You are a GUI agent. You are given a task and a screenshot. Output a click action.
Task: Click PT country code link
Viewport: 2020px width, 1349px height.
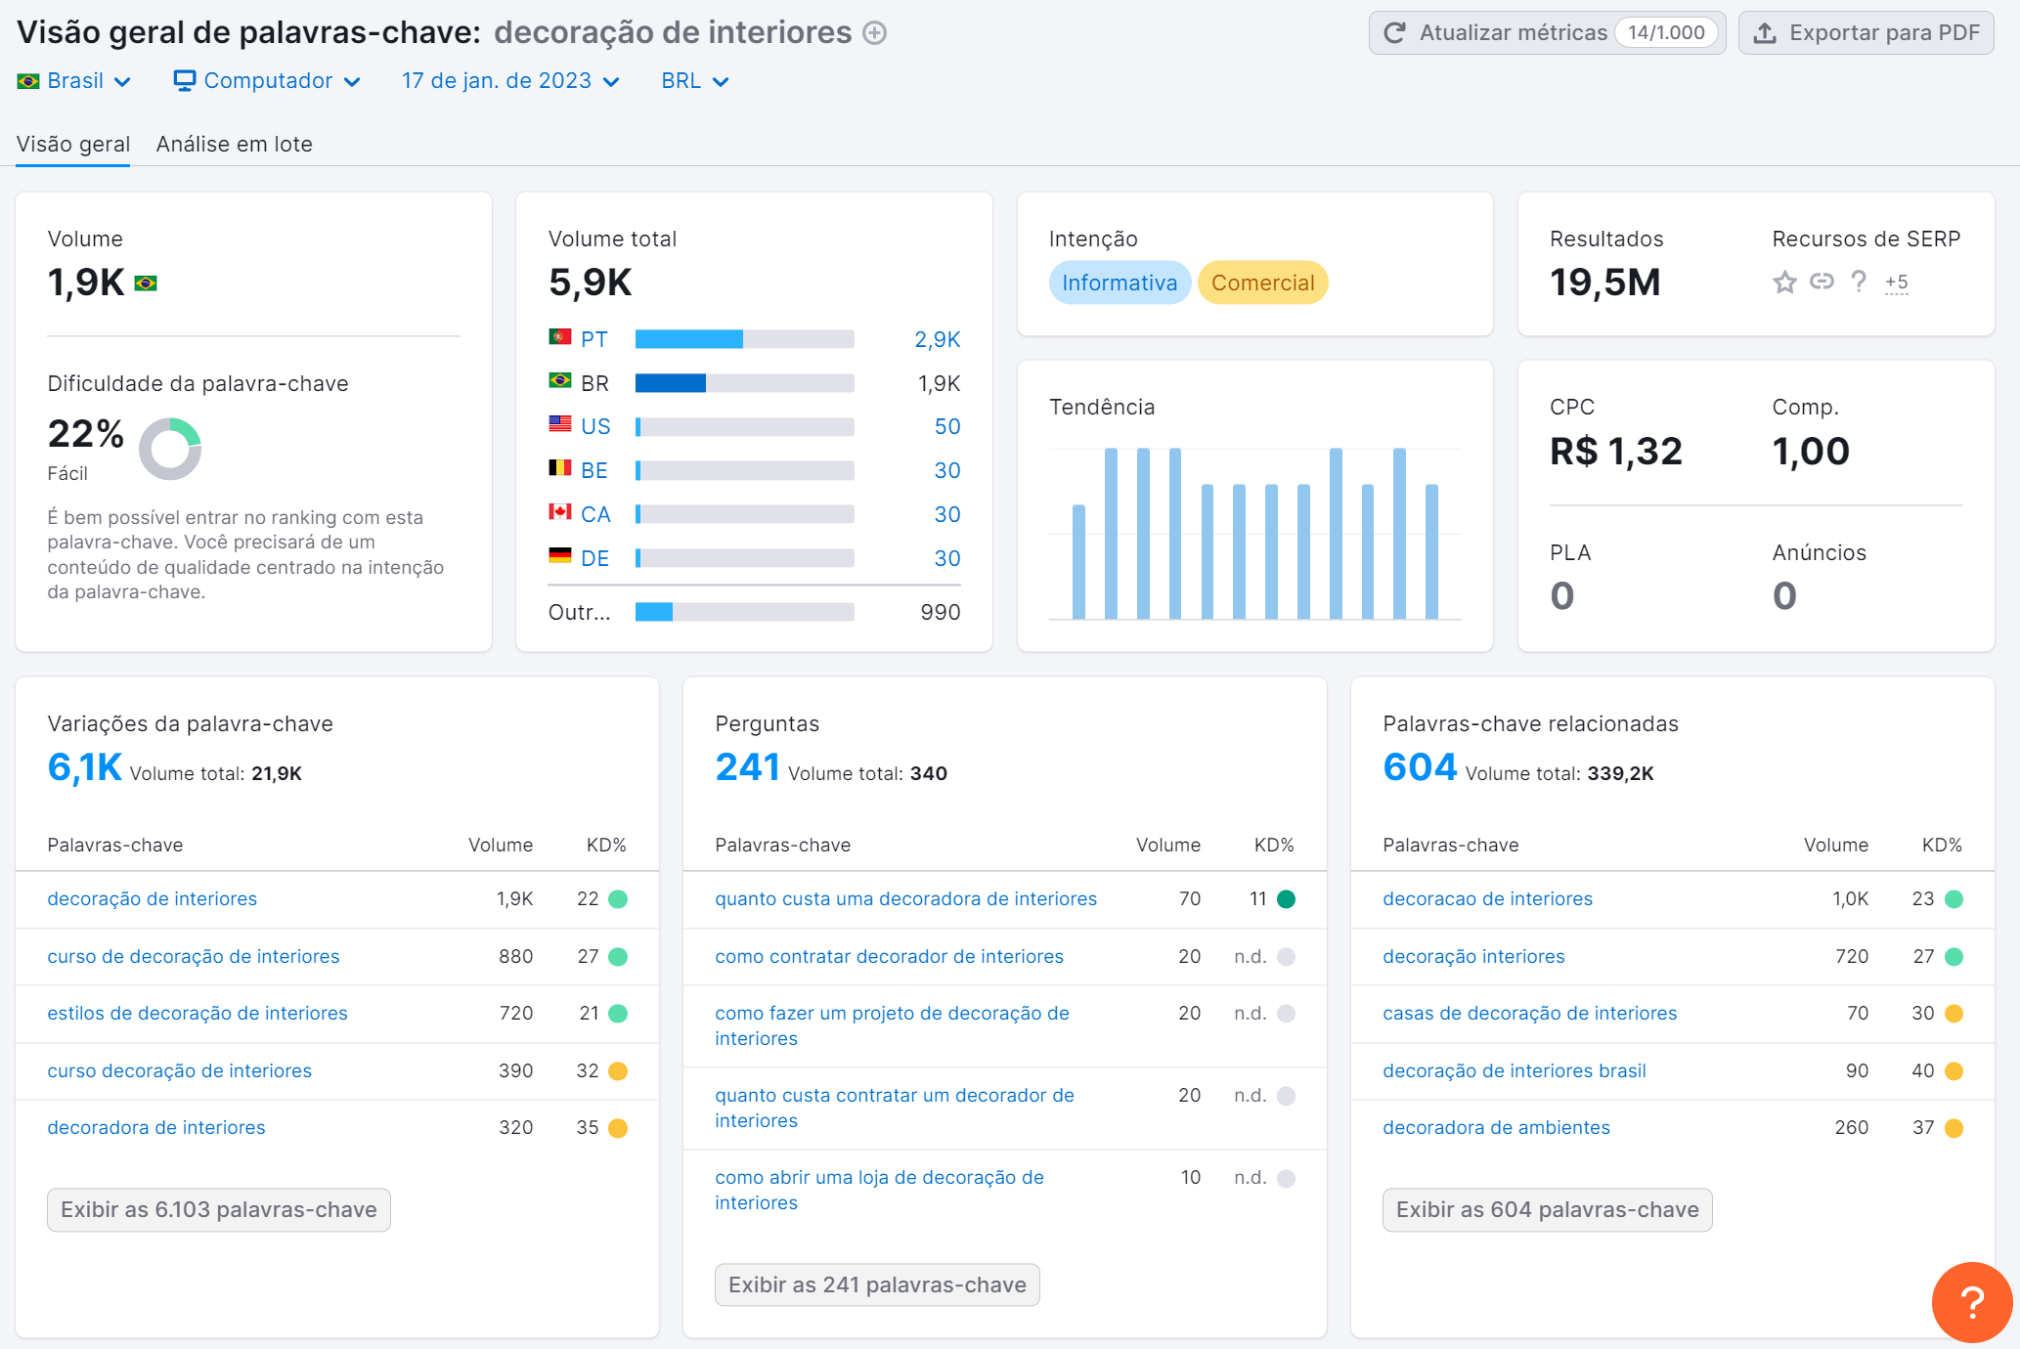(594, 339)
